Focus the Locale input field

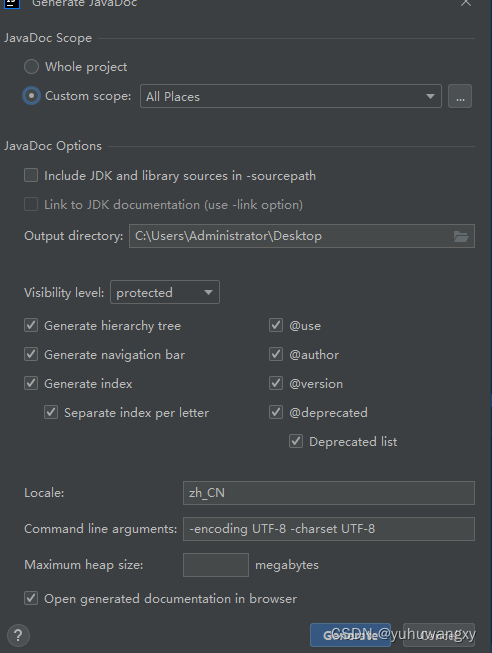point(329,493)
